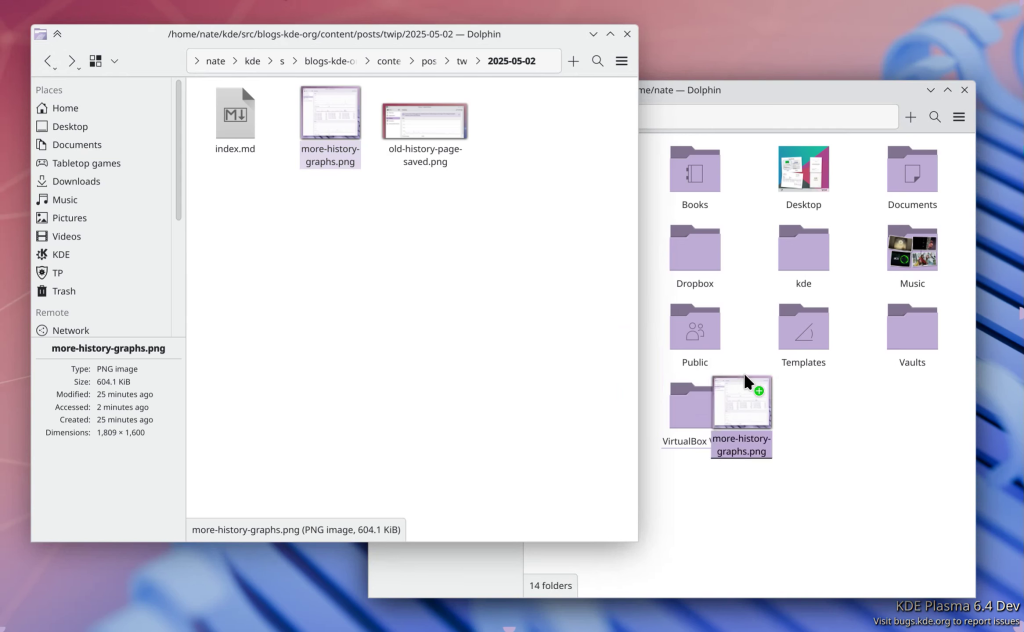
Task: Open kde folder in back window
Action: [803, 257]
